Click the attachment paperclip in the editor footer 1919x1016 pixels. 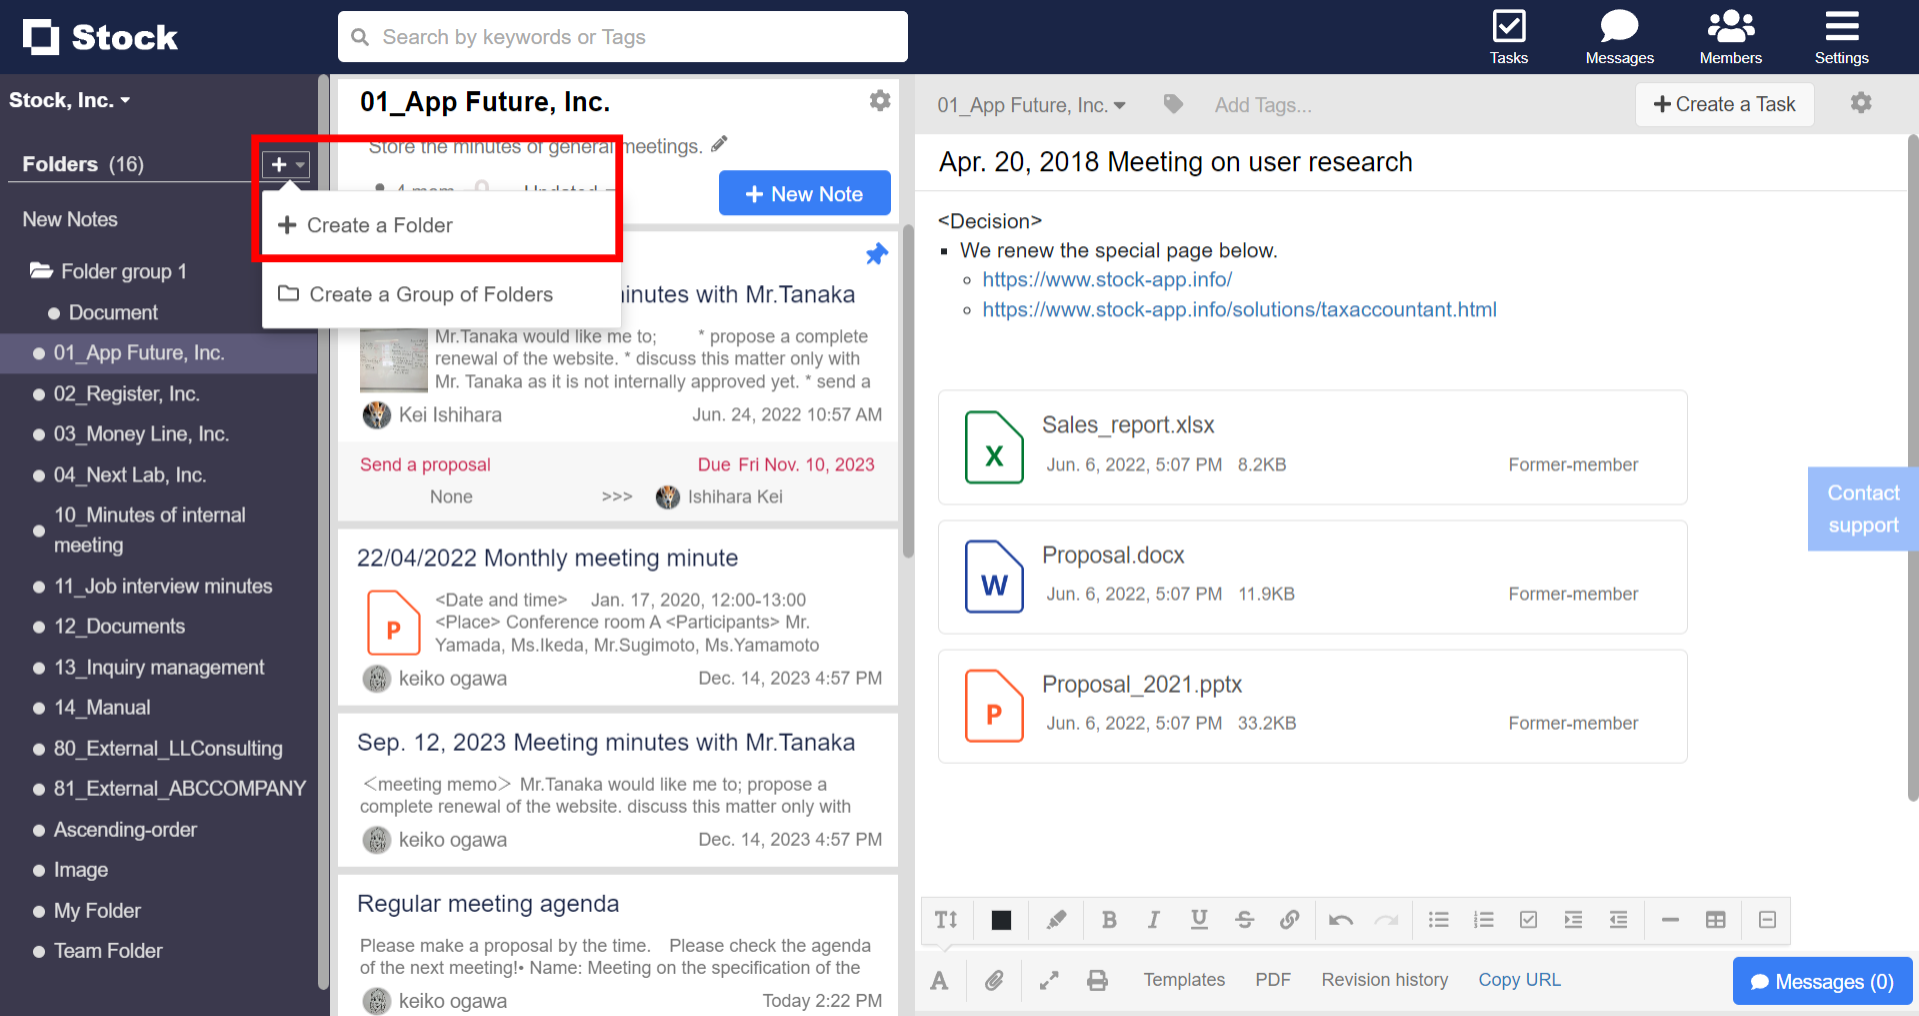994,980
